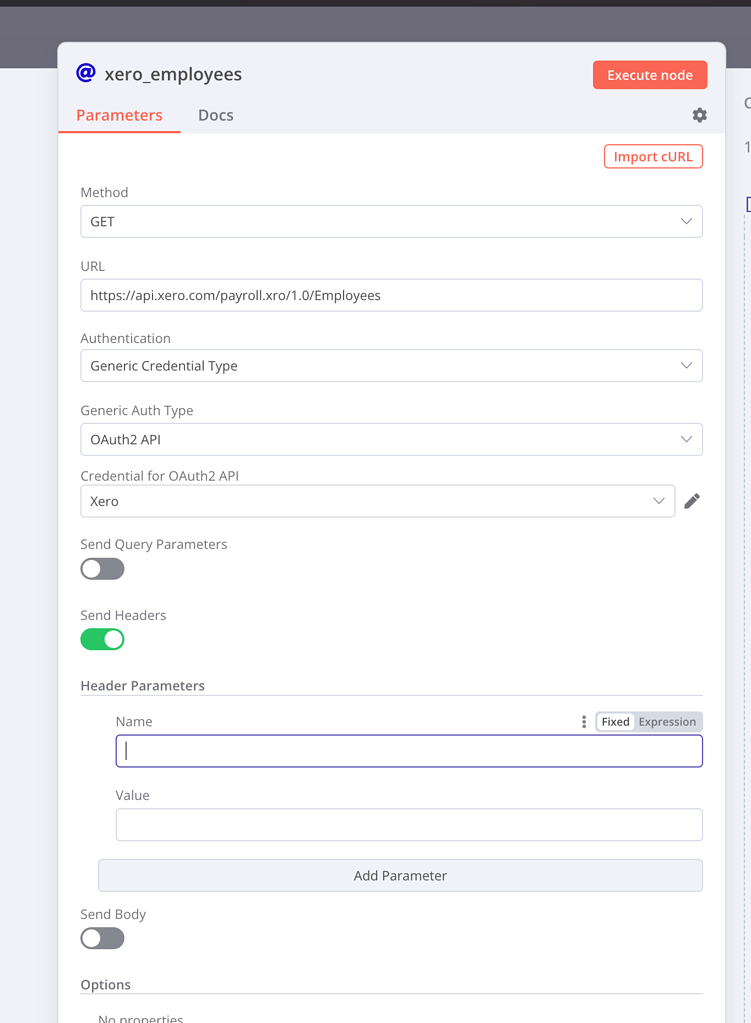751x1023 pixels.
Task: Click the @ HTTP node icon
Action: tap(86, 73)
